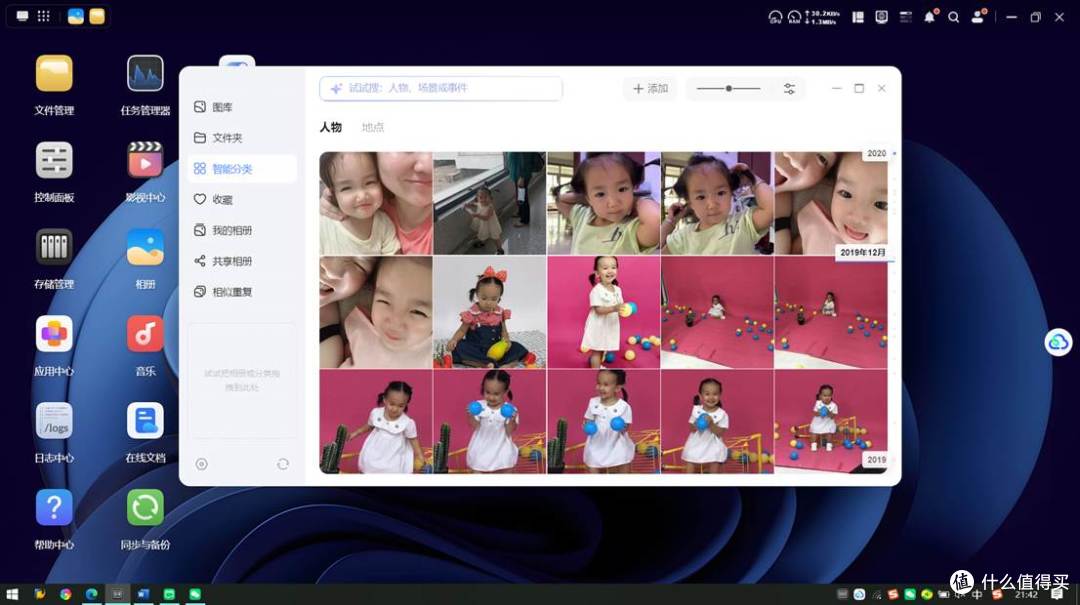
Task: Open 我的相册 in the sidebar
Action: pyautogui.click(x=242, y=230)
